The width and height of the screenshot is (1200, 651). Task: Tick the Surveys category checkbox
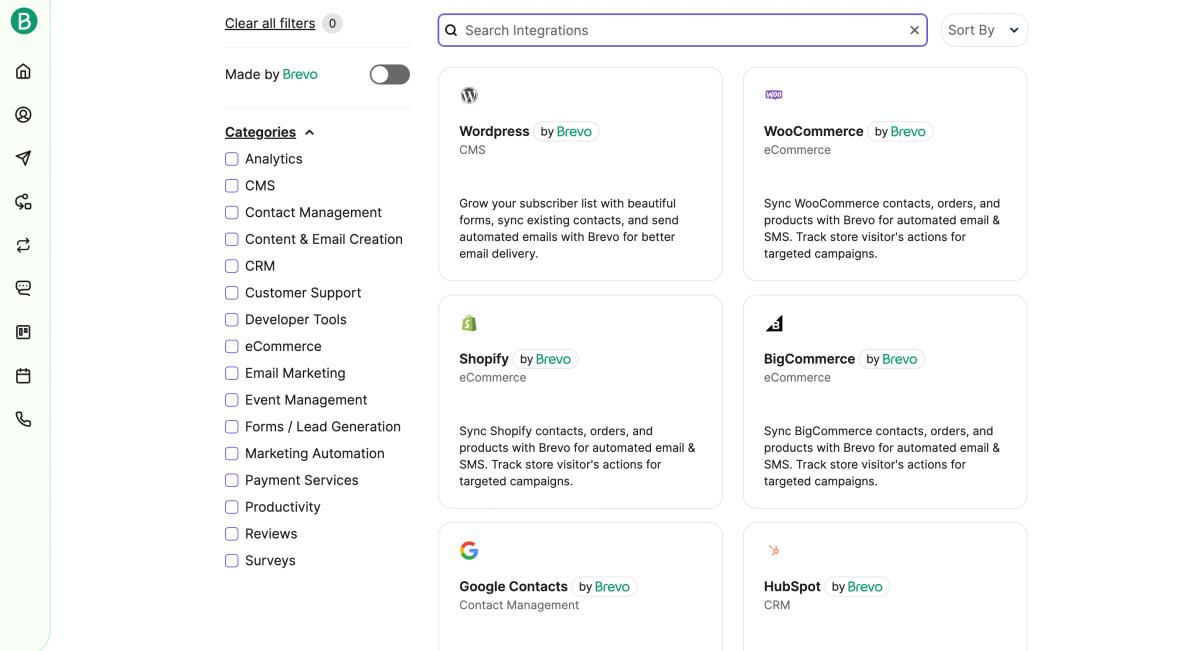pos(232,560)
